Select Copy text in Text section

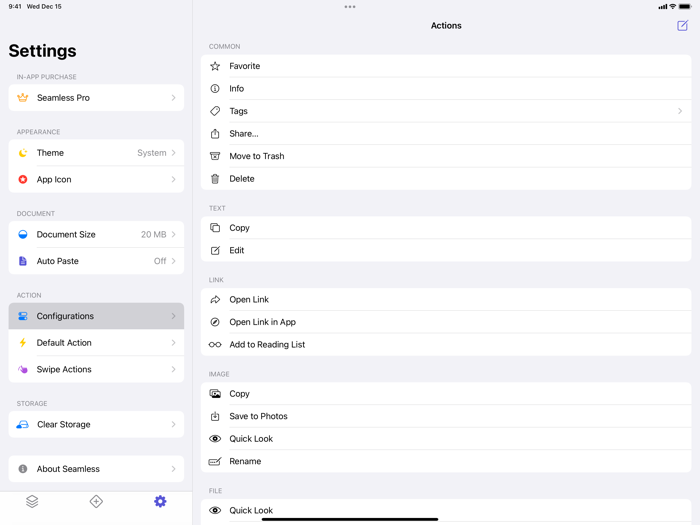[x=239, y=228]
